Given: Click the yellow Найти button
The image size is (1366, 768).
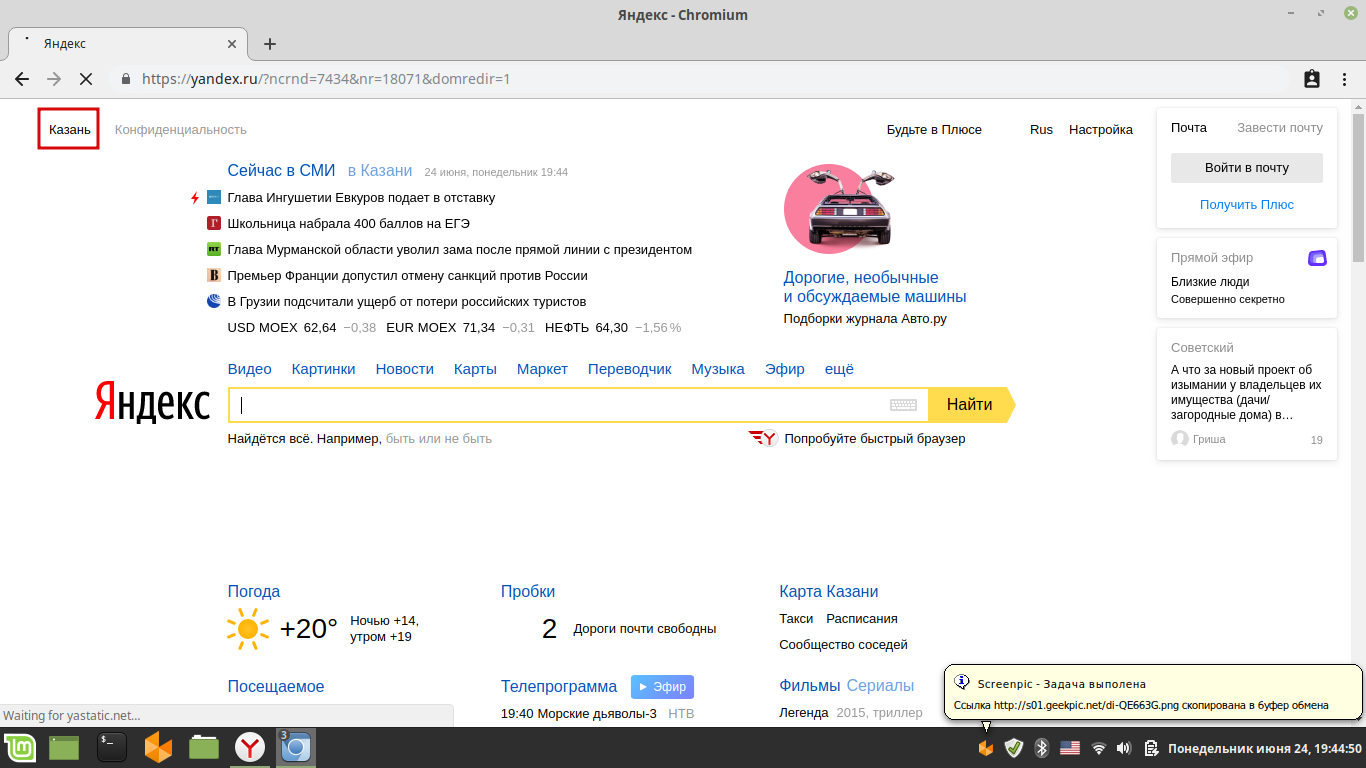Looking at the screenshot, I should tap(970, 405).
